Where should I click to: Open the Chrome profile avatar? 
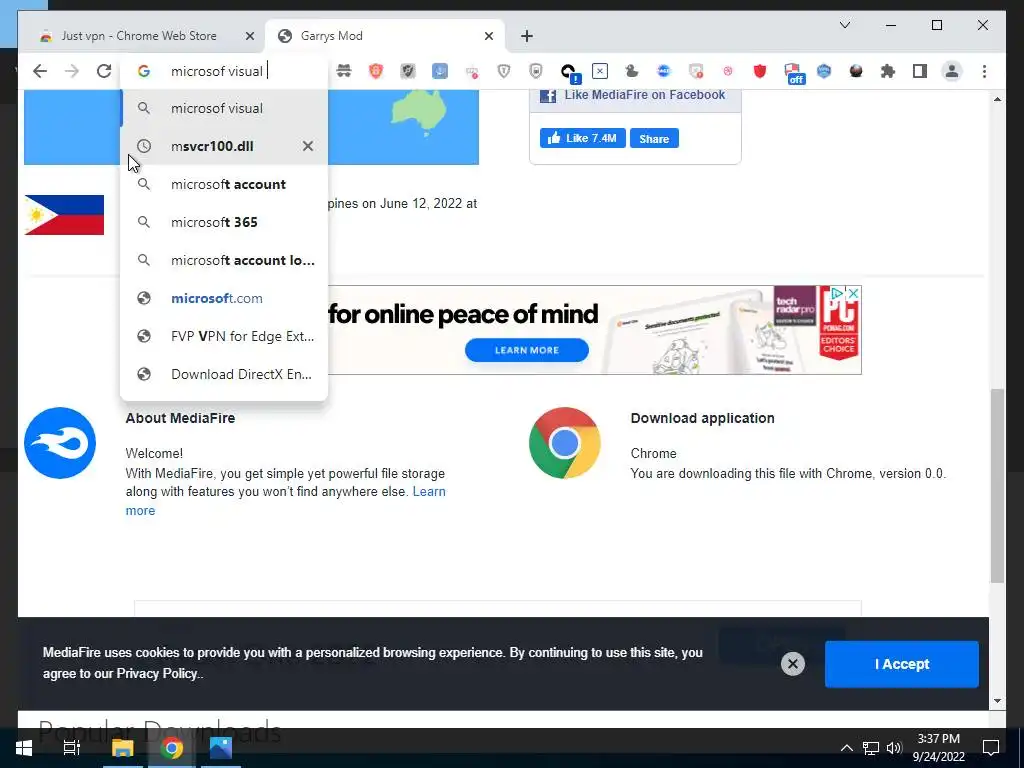[x=952, y=71]
